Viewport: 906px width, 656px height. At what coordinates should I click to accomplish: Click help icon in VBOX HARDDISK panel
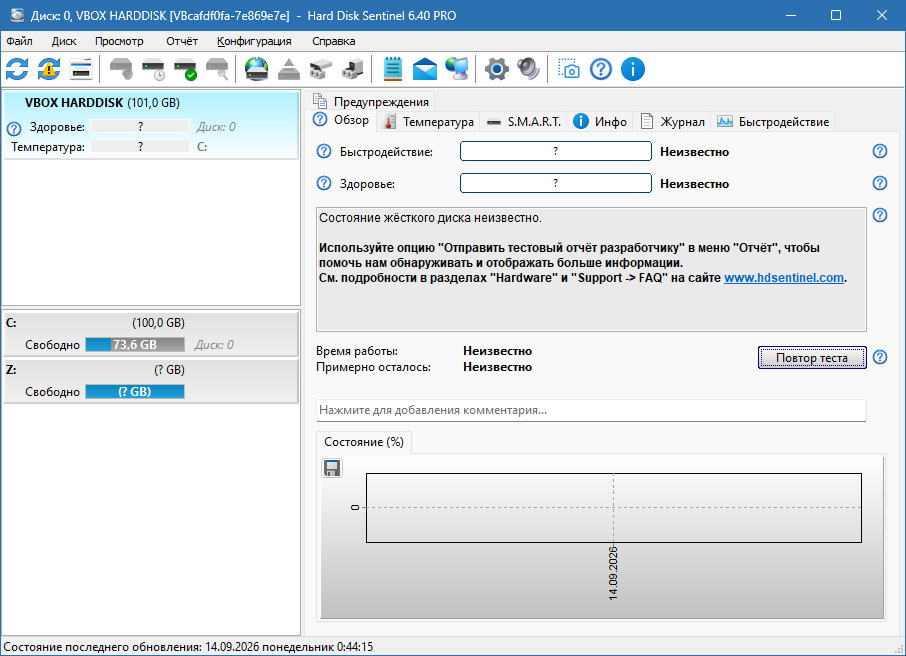(x=14, y=128)
